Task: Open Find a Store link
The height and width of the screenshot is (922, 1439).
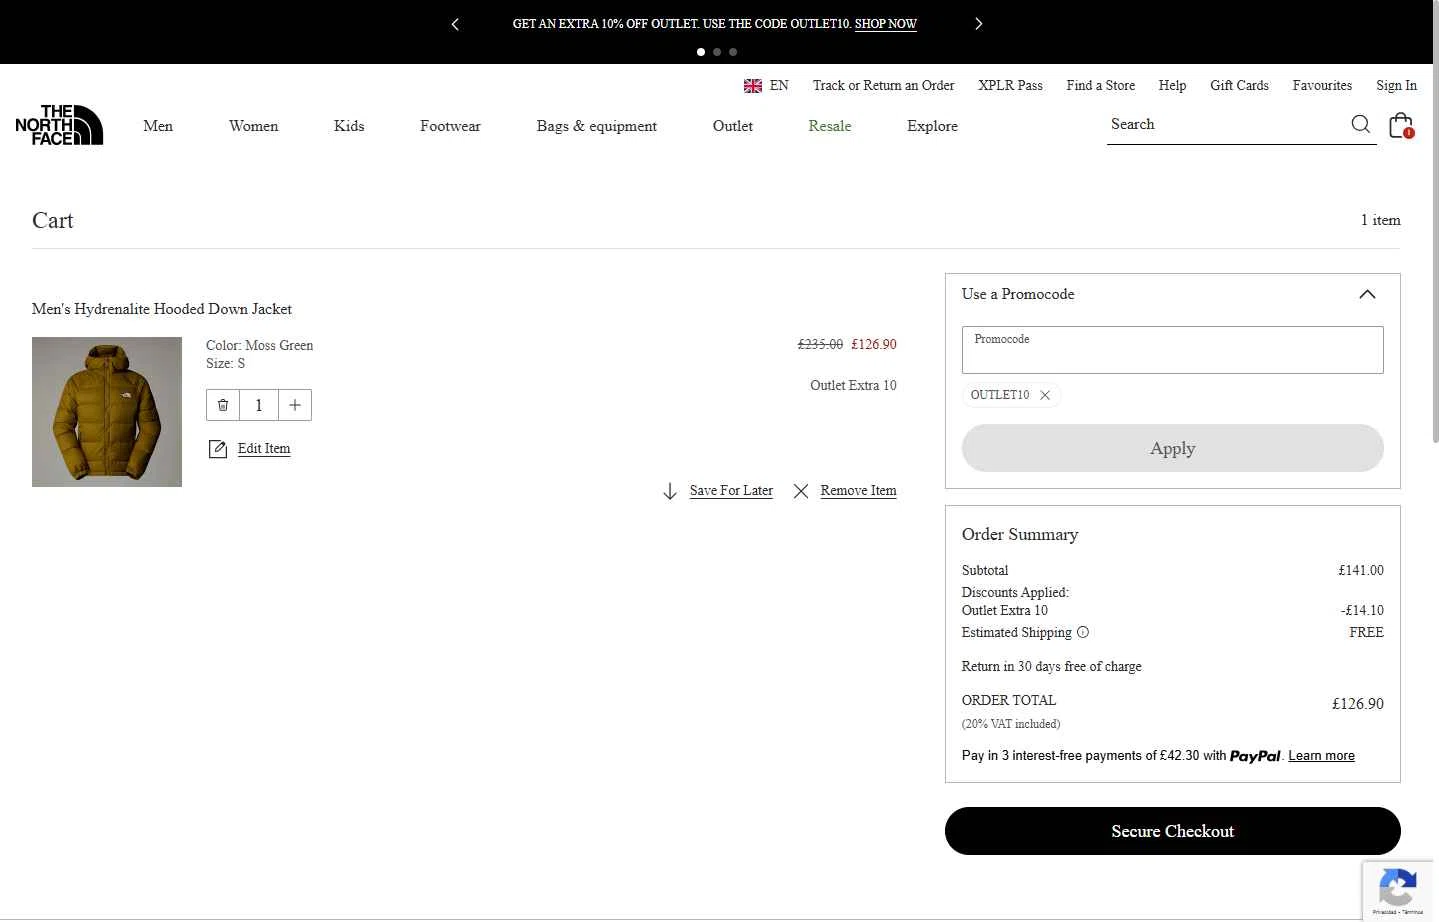Action: (x=1100, y=86)
